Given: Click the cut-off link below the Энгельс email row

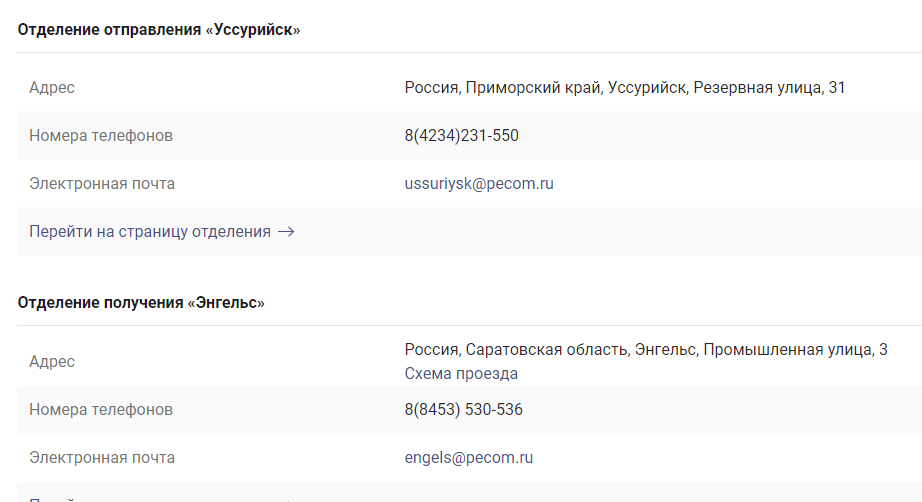Looking at the screenshot, I should tap(150, 499).
